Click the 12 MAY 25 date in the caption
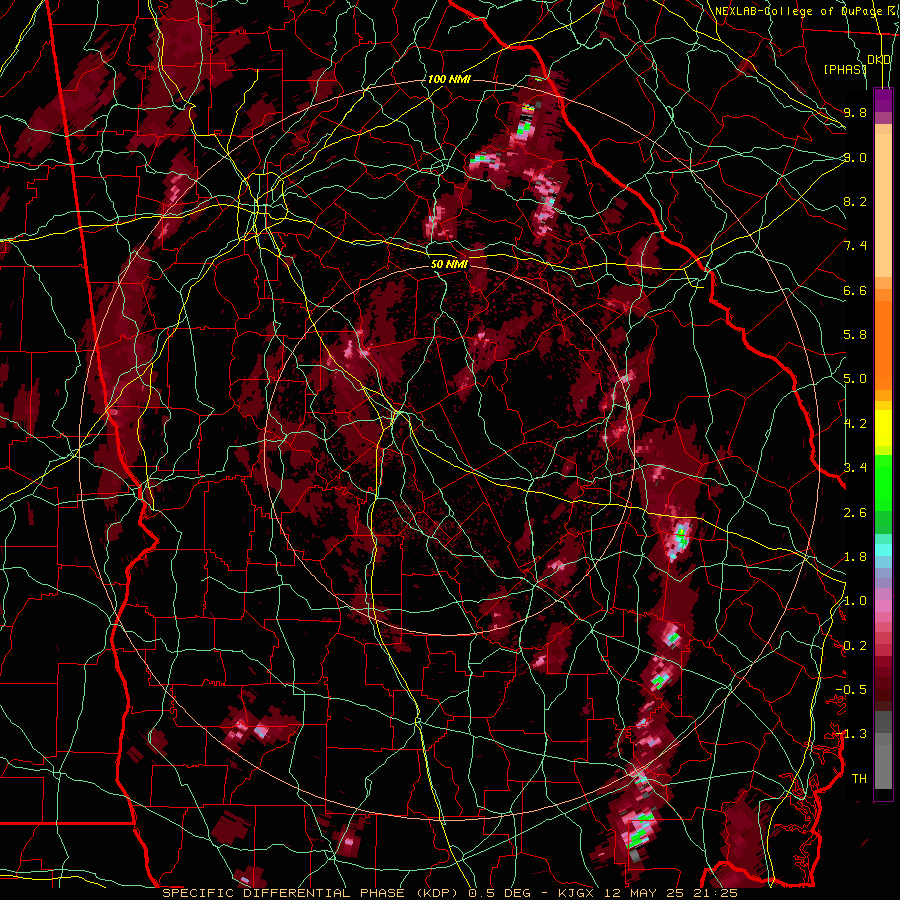Screen dimensions: 900x900 coord(643,893)
